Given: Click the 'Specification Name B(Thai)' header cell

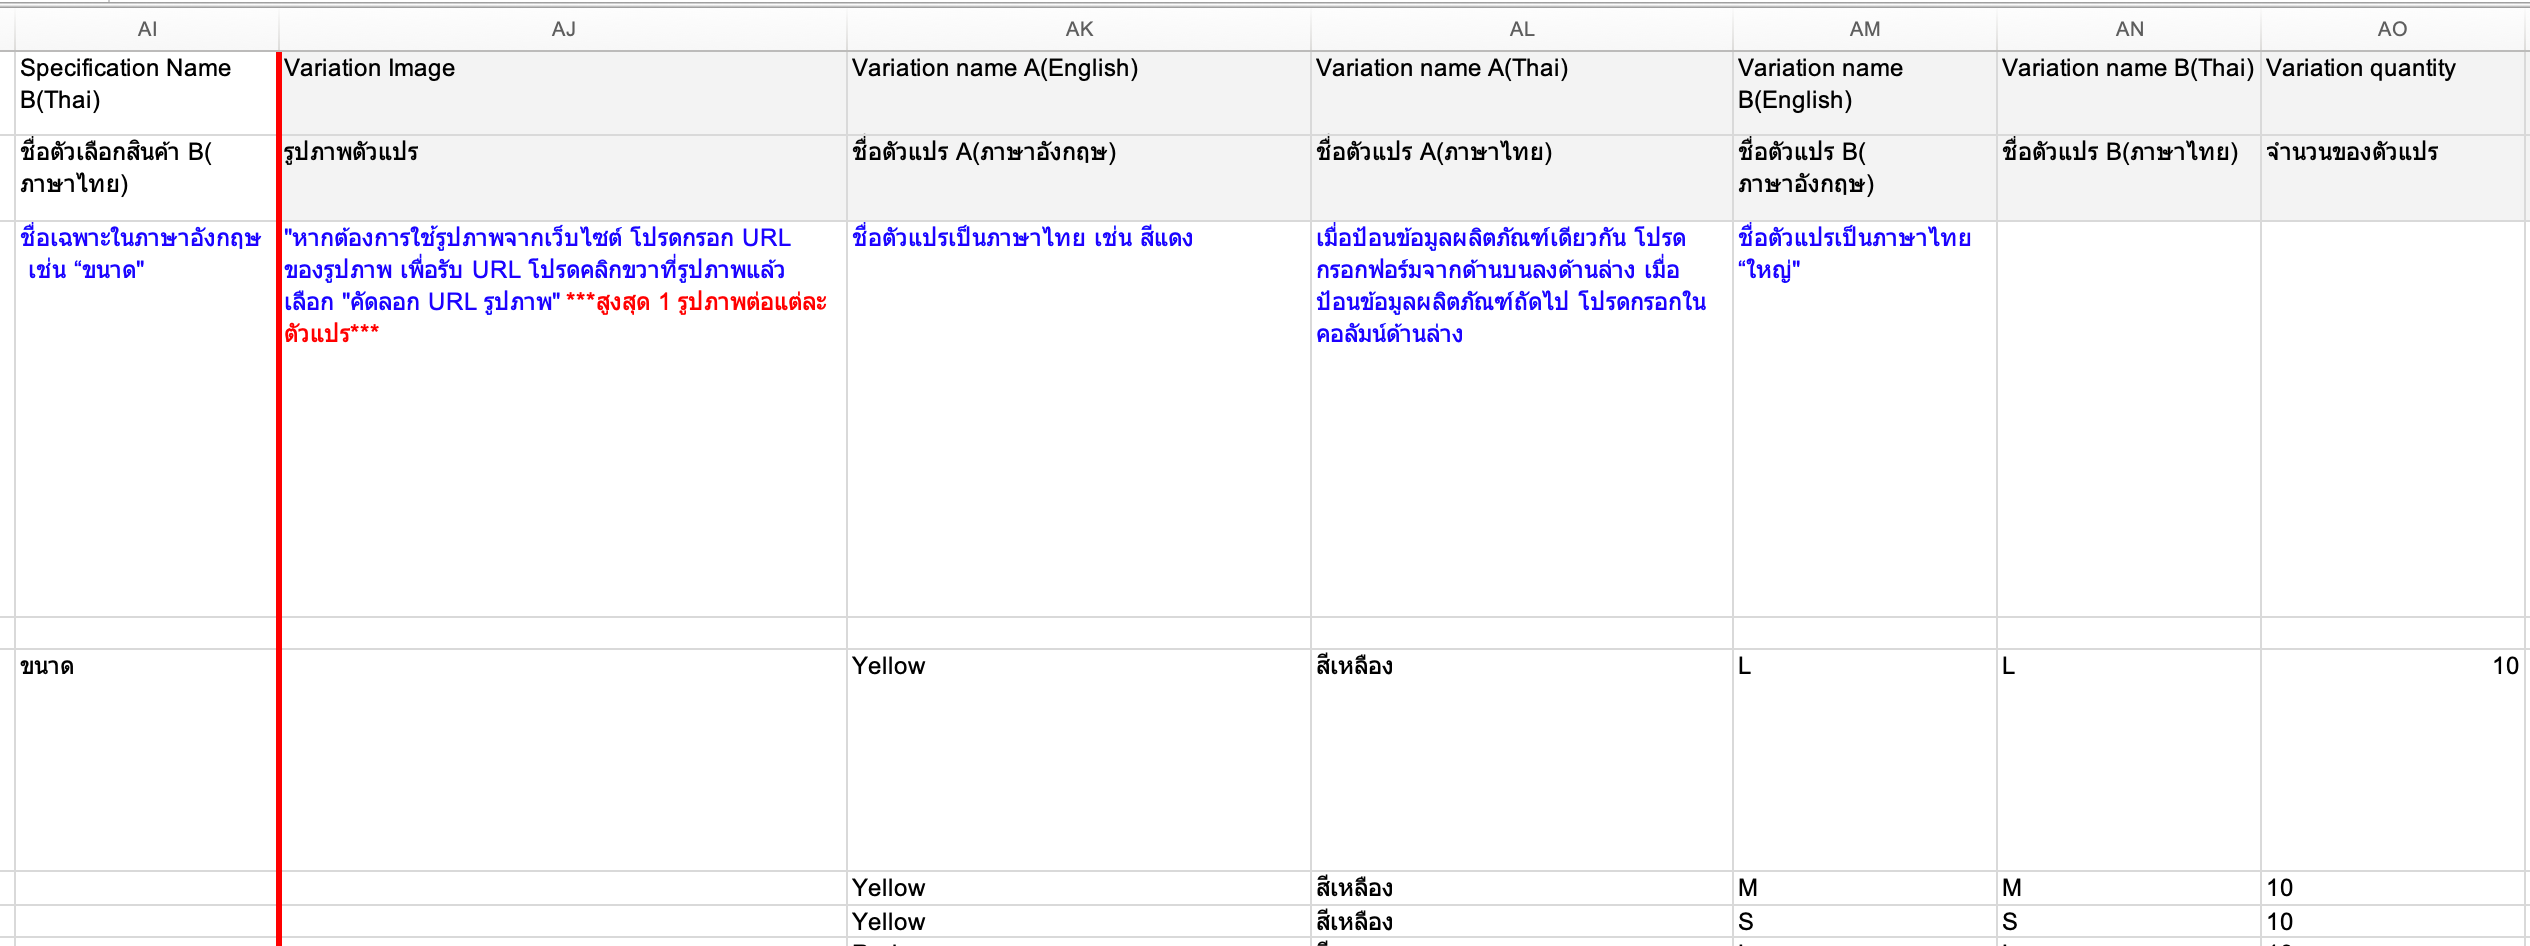Looking at the screenshot, I should 147,93.
